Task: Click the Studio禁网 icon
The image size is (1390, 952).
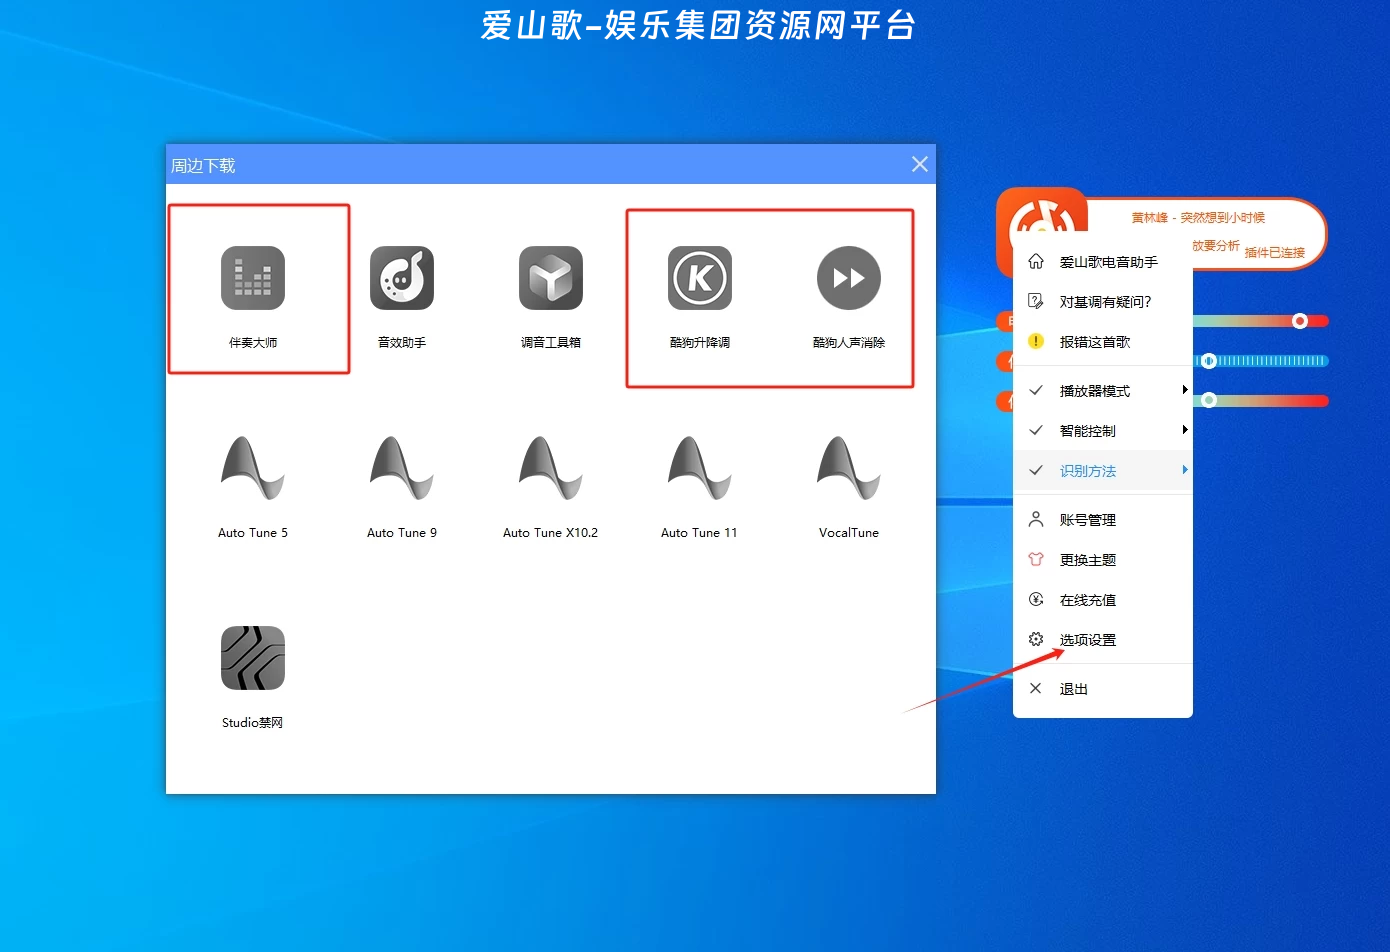Action: [x=252, y=658]
